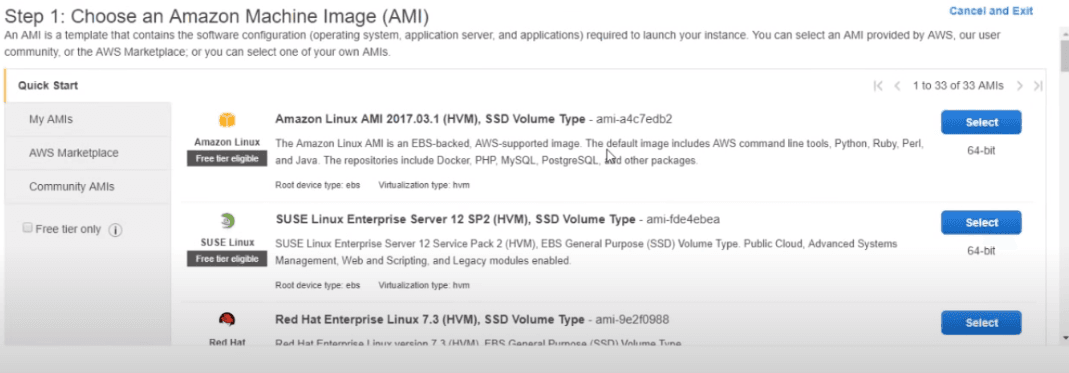Go to previous page of AMIs
1069x373 pixels.
point(897,86)
